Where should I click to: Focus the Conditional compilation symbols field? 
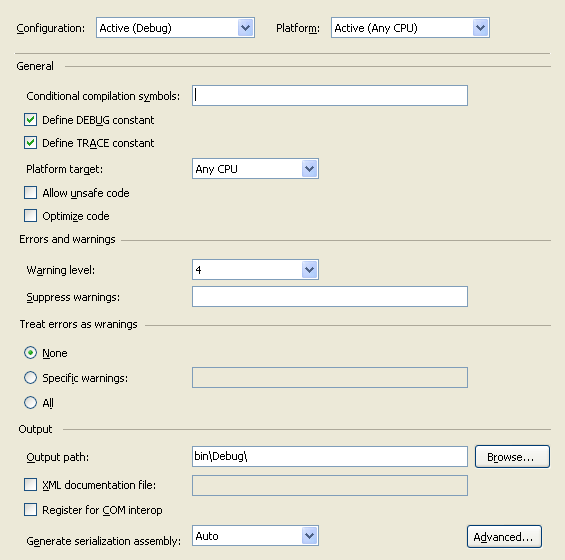coord(330,95)
